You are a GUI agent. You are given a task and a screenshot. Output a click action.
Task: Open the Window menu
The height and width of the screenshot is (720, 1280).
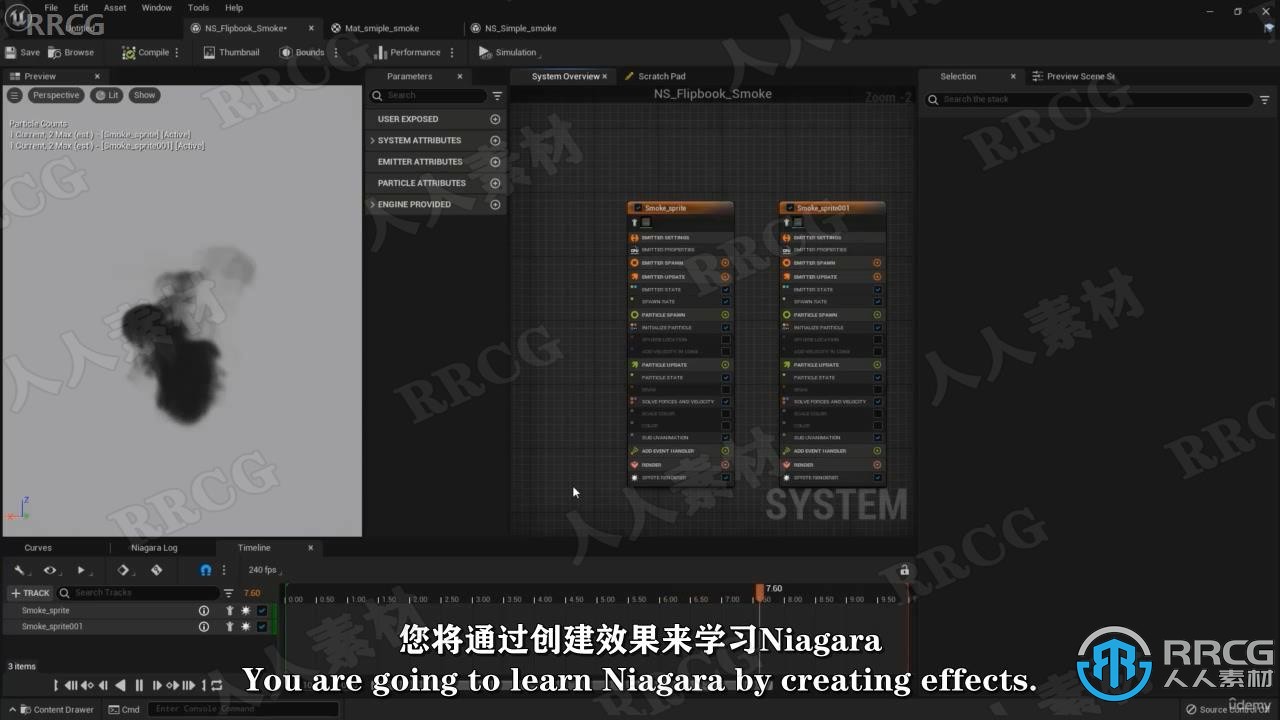156,8
